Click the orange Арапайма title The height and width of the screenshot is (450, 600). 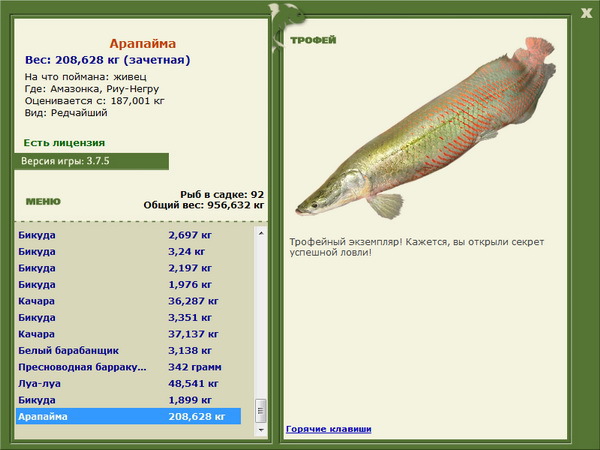143,44
